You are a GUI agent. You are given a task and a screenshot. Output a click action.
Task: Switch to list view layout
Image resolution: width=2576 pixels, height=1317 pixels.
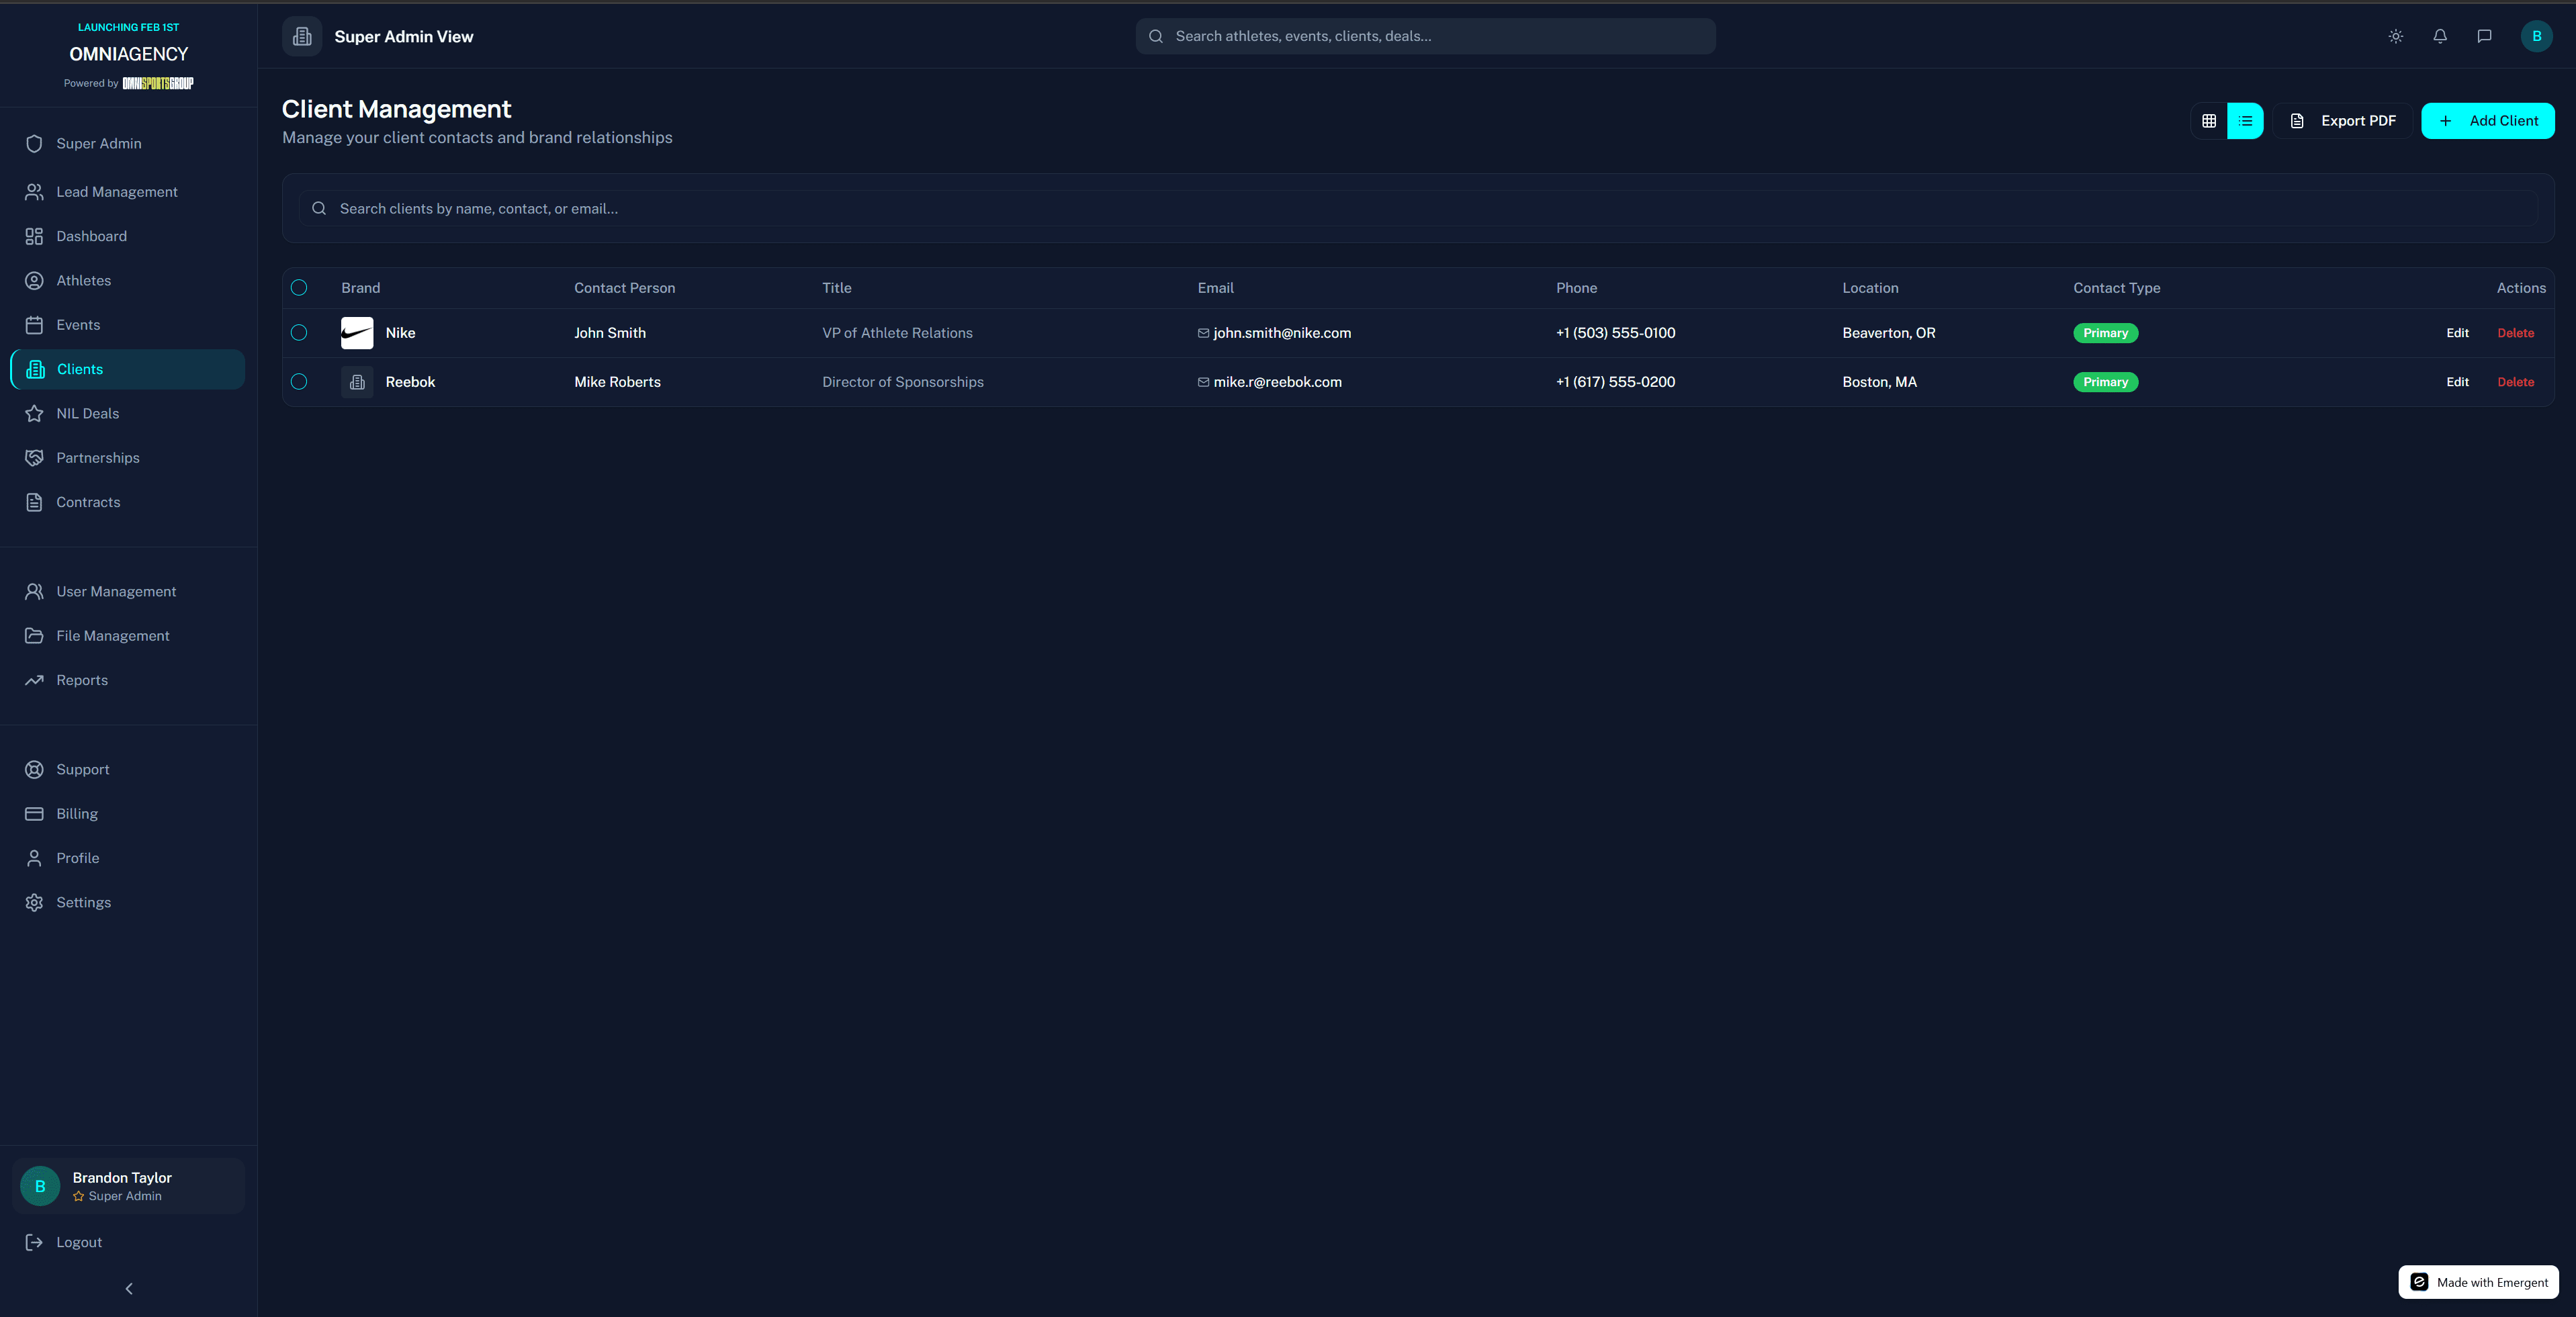tap(2245, 121)
